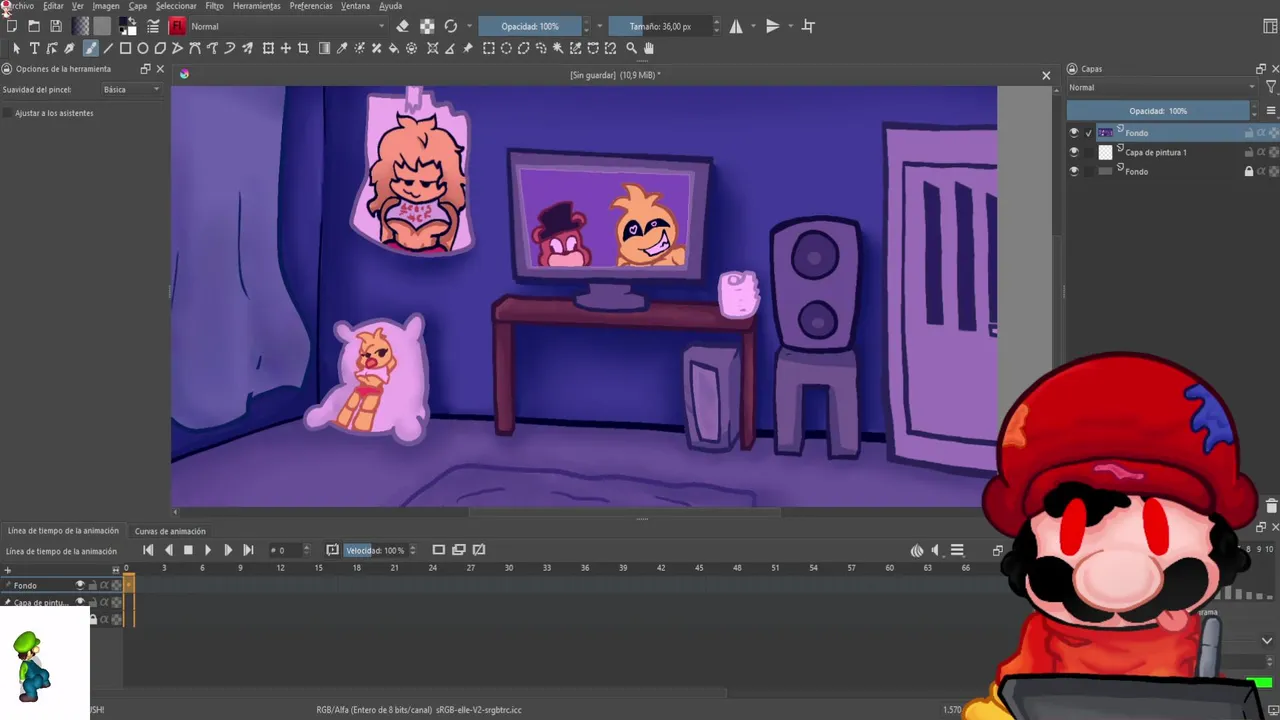Switch to Curvas de animación tab
Viewport: 1280px width, 720px height.
pyautogui.click(x=170, y=531)
